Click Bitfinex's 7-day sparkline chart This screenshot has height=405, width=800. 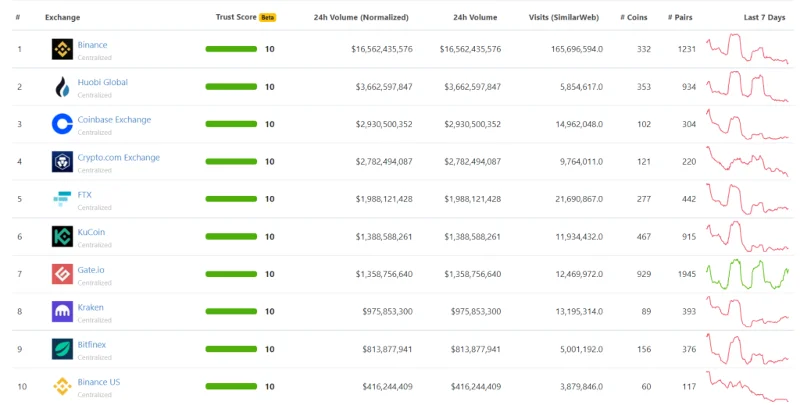747,349
